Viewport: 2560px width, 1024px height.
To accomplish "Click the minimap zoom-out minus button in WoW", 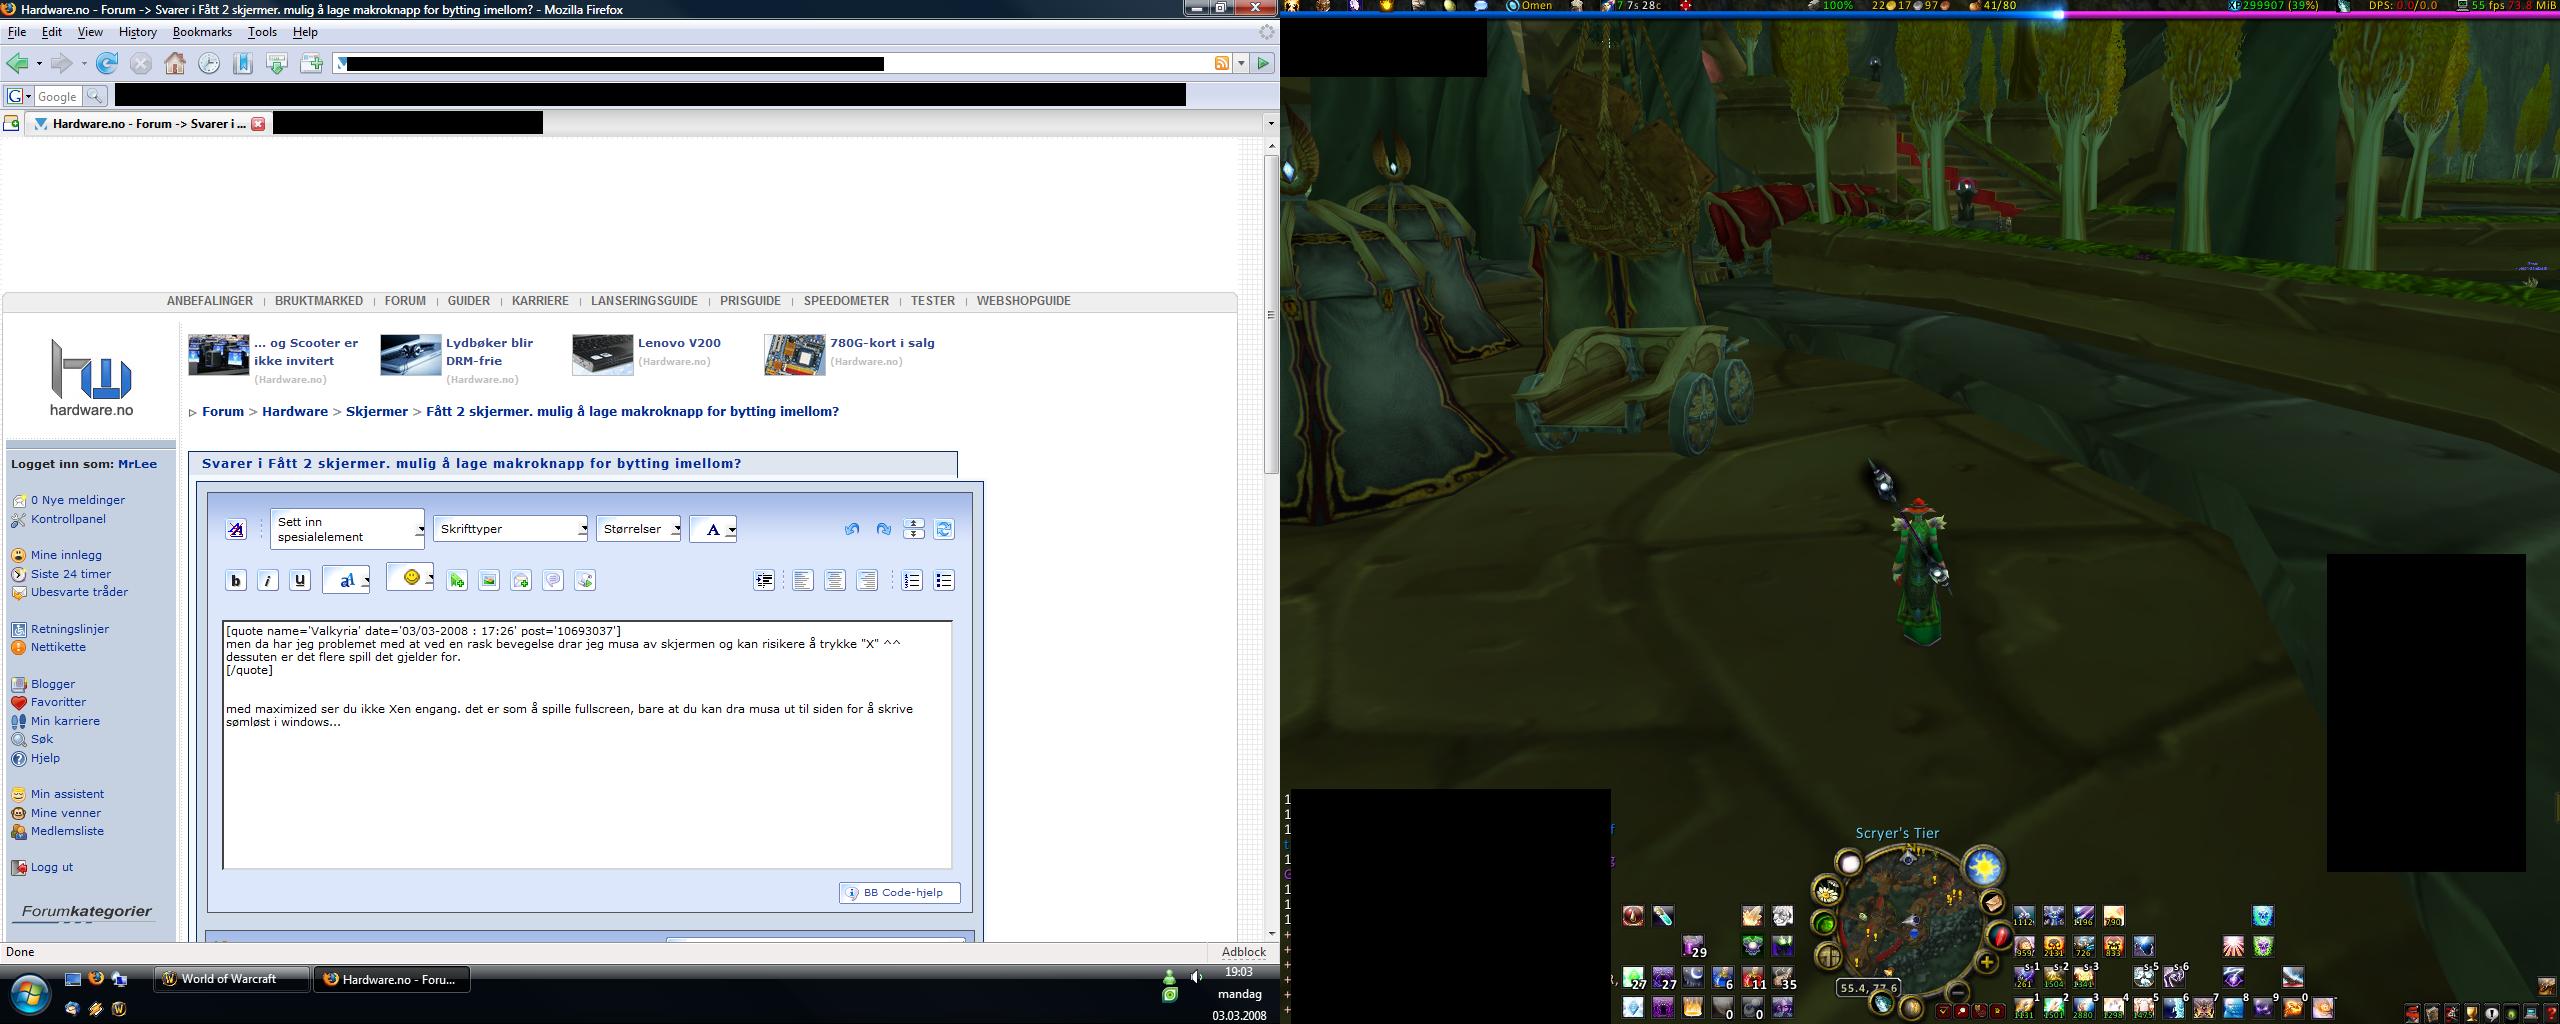I will pos(1958,993).
